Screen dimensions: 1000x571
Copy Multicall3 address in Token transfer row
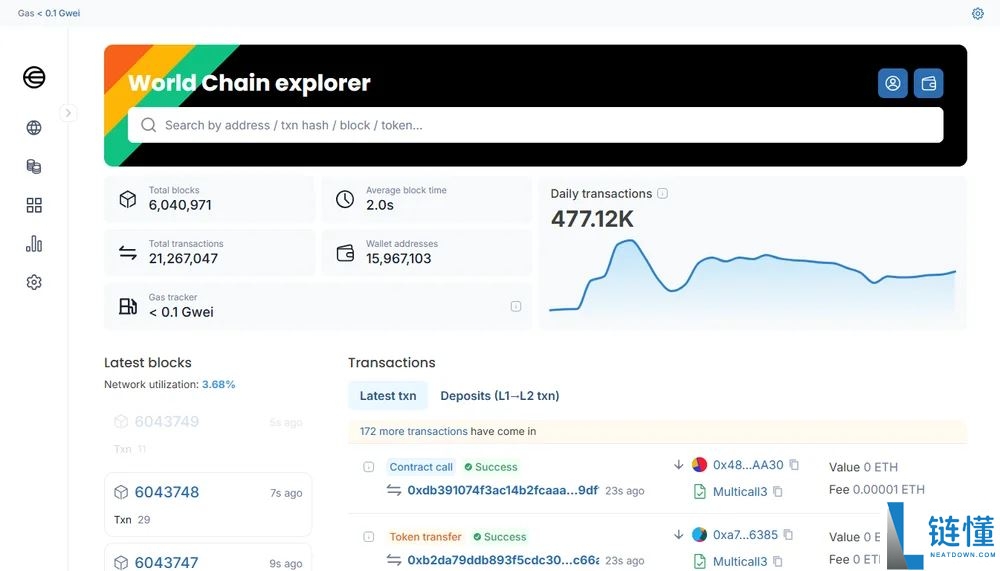[x=777, y=561]
